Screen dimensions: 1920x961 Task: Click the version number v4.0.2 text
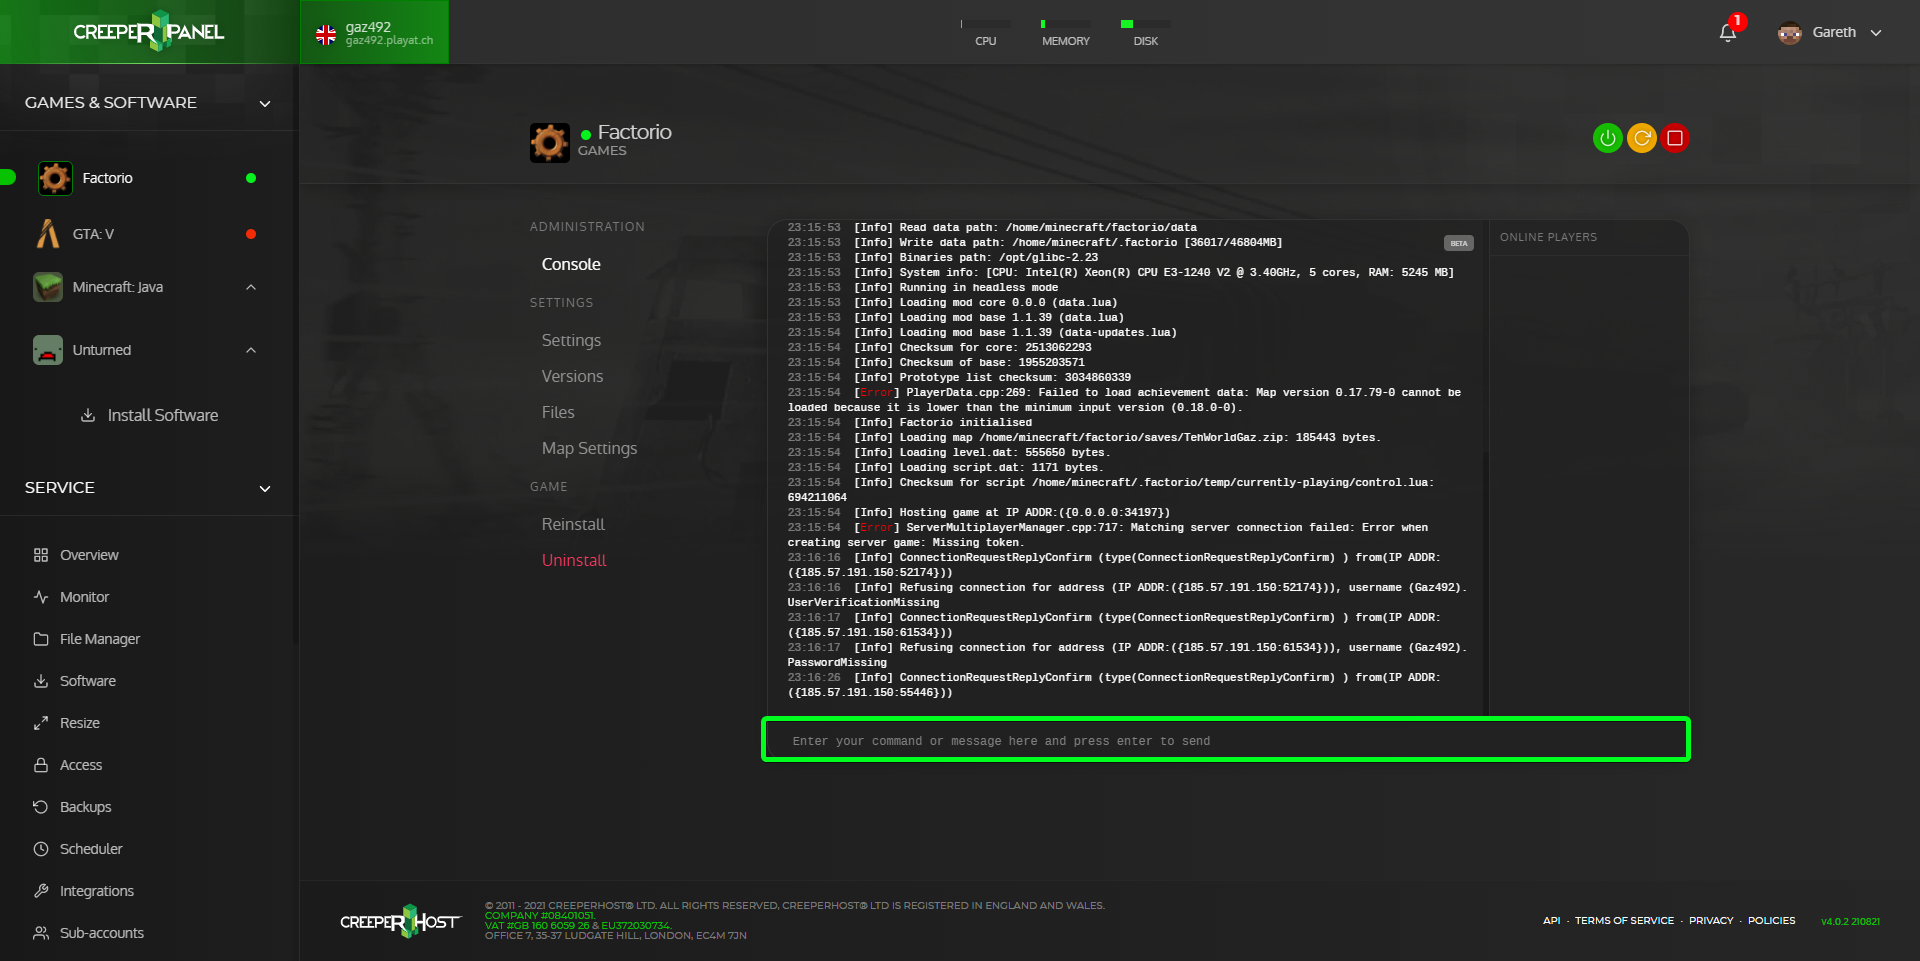(1850, 921)
